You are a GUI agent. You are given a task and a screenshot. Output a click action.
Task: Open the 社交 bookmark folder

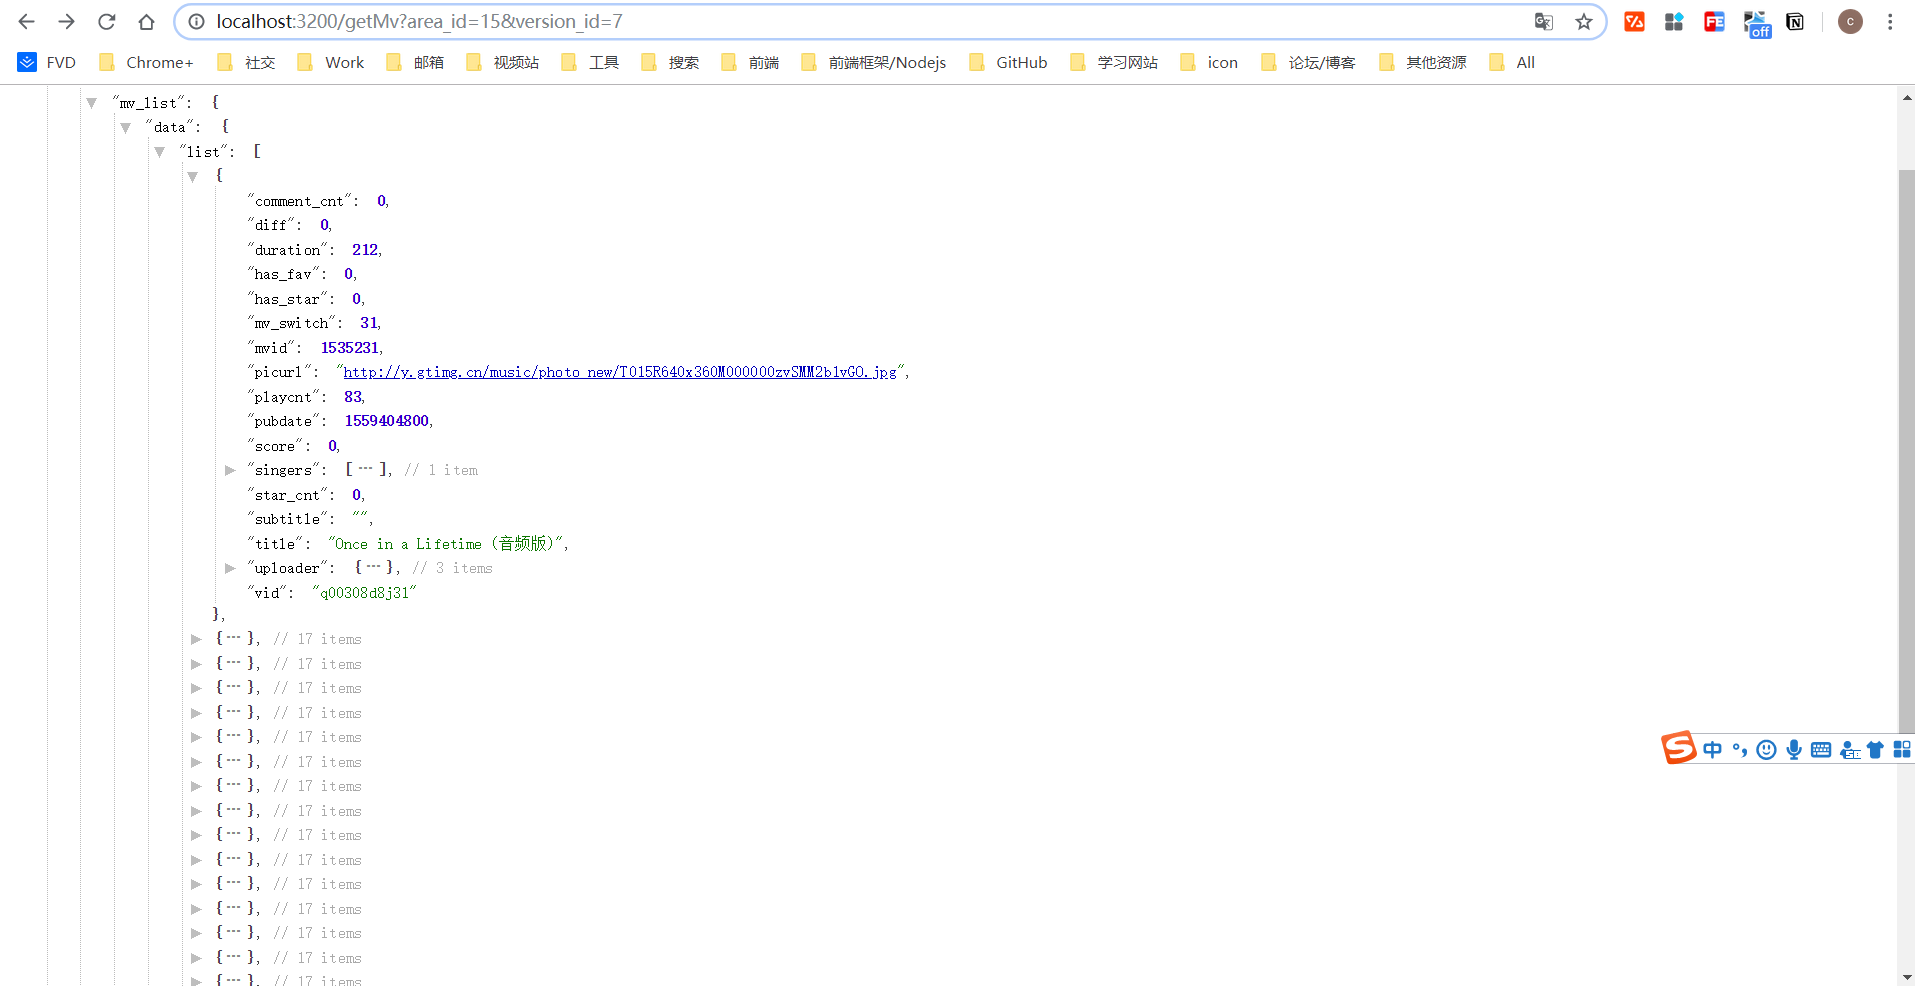point(246,62)
